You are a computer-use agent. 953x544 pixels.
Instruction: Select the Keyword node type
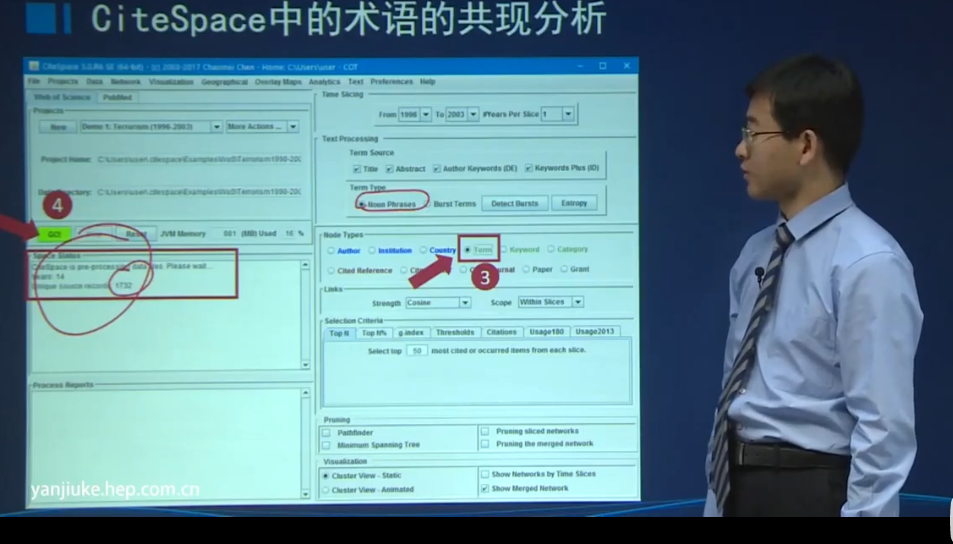503,249
